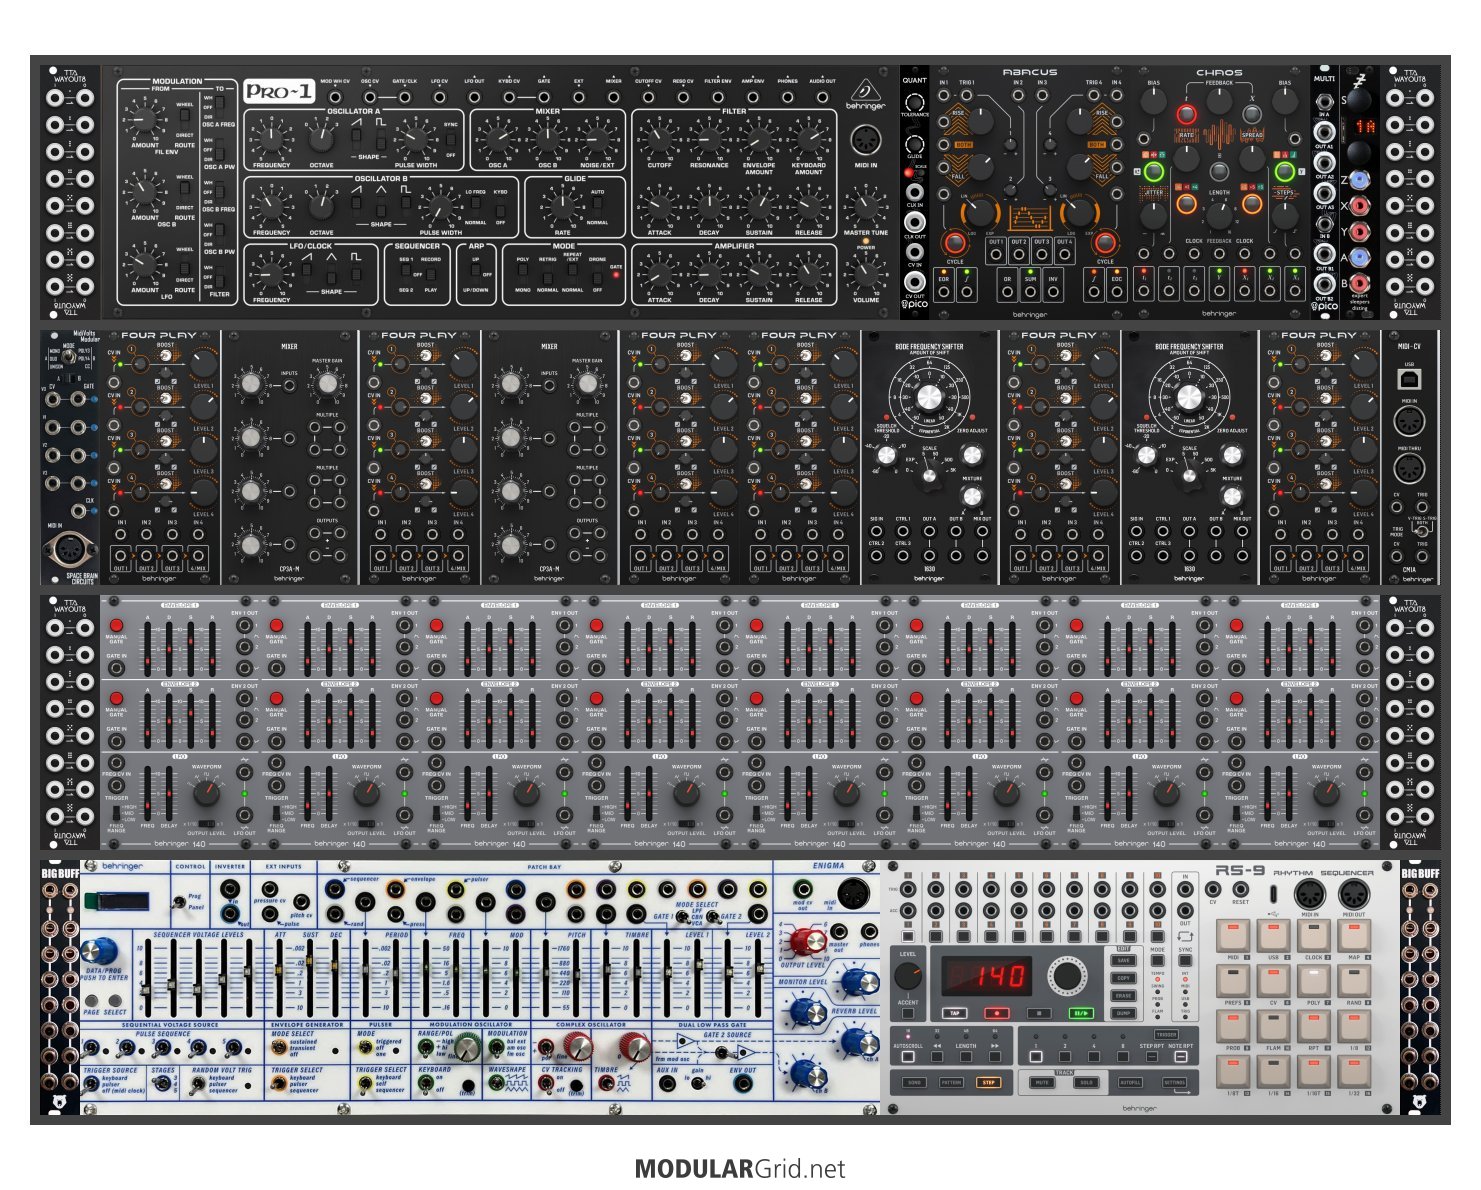Click the RS-9 tempo encoder dial
The width and height of the screenshot is (1481, 1190).
(x=1067, y=976)
